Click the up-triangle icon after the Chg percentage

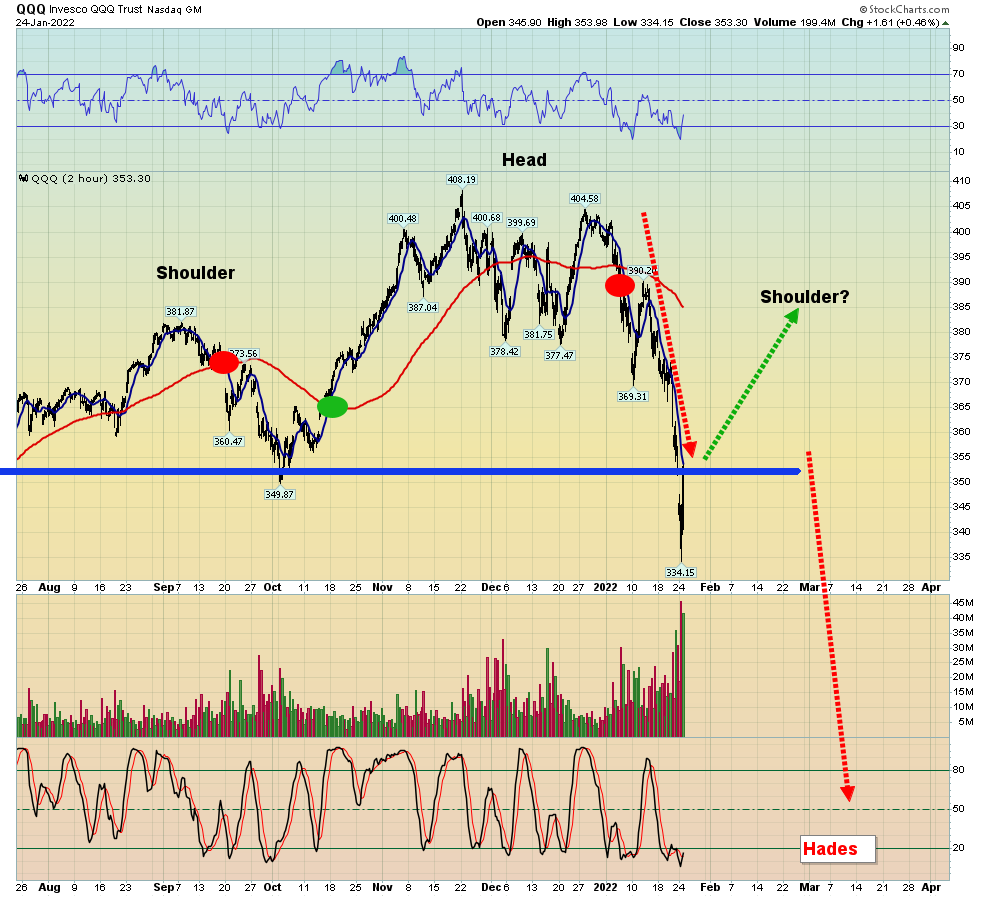point(946,23)
